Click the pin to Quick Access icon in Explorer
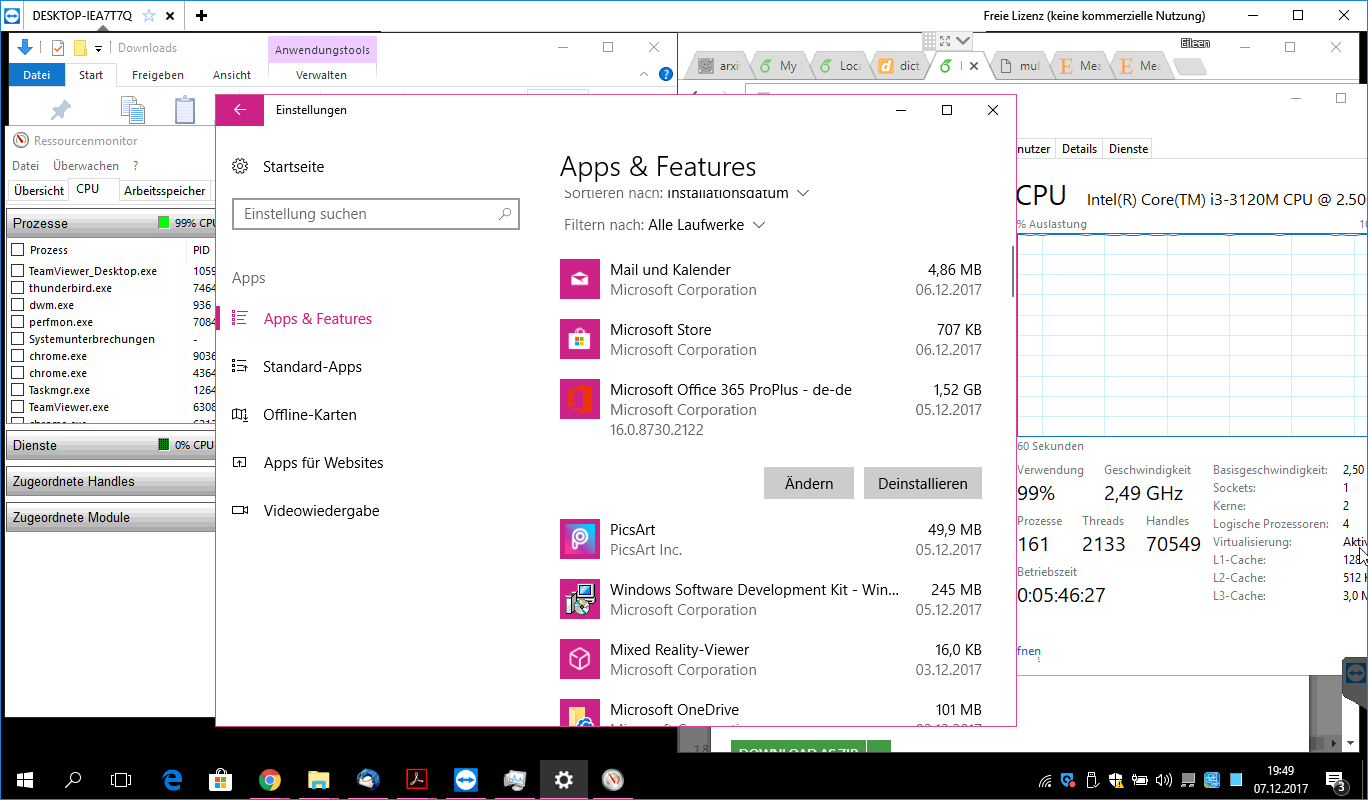Viewport: 1368px width, 800px height. click(x=61, y=110)
